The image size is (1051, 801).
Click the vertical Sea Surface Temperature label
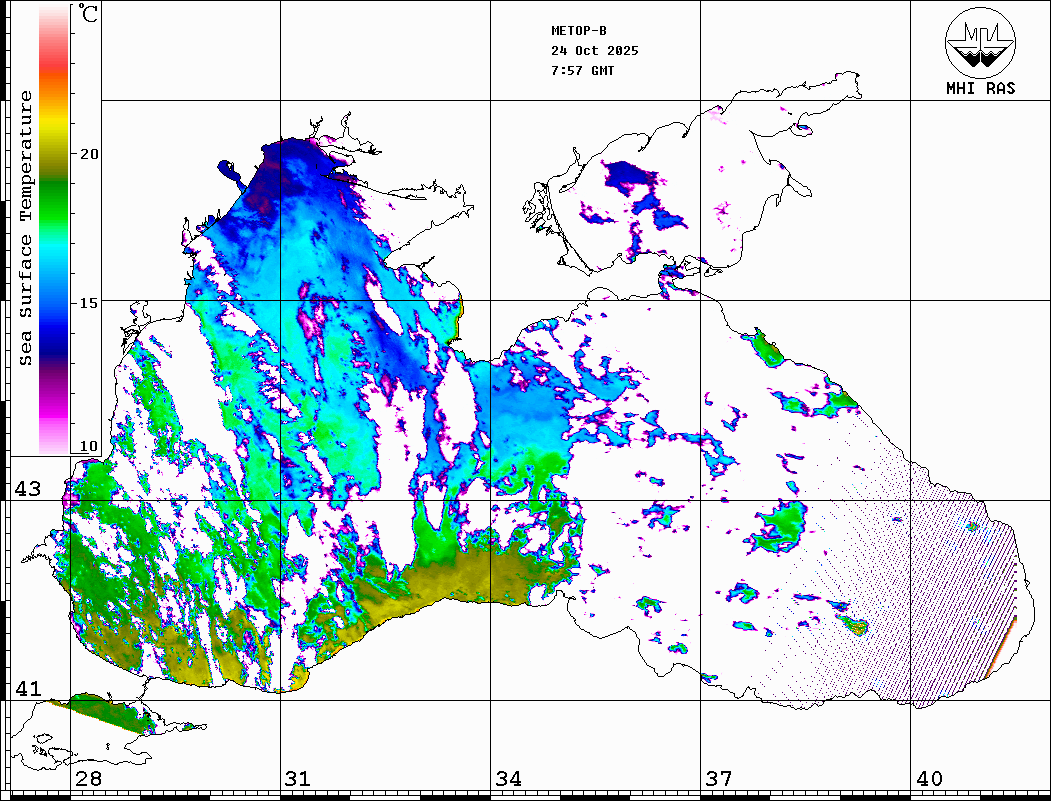click(27, 228)
